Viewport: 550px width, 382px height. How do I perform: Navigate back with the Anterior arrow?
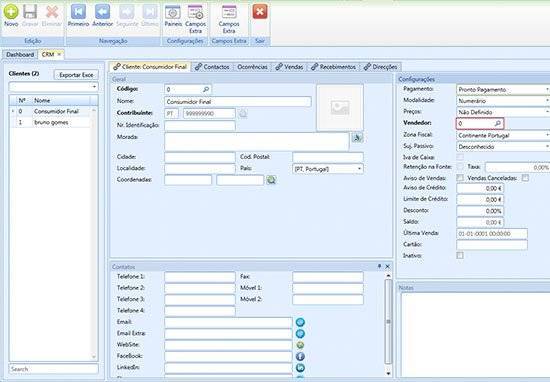coord(102,12)
